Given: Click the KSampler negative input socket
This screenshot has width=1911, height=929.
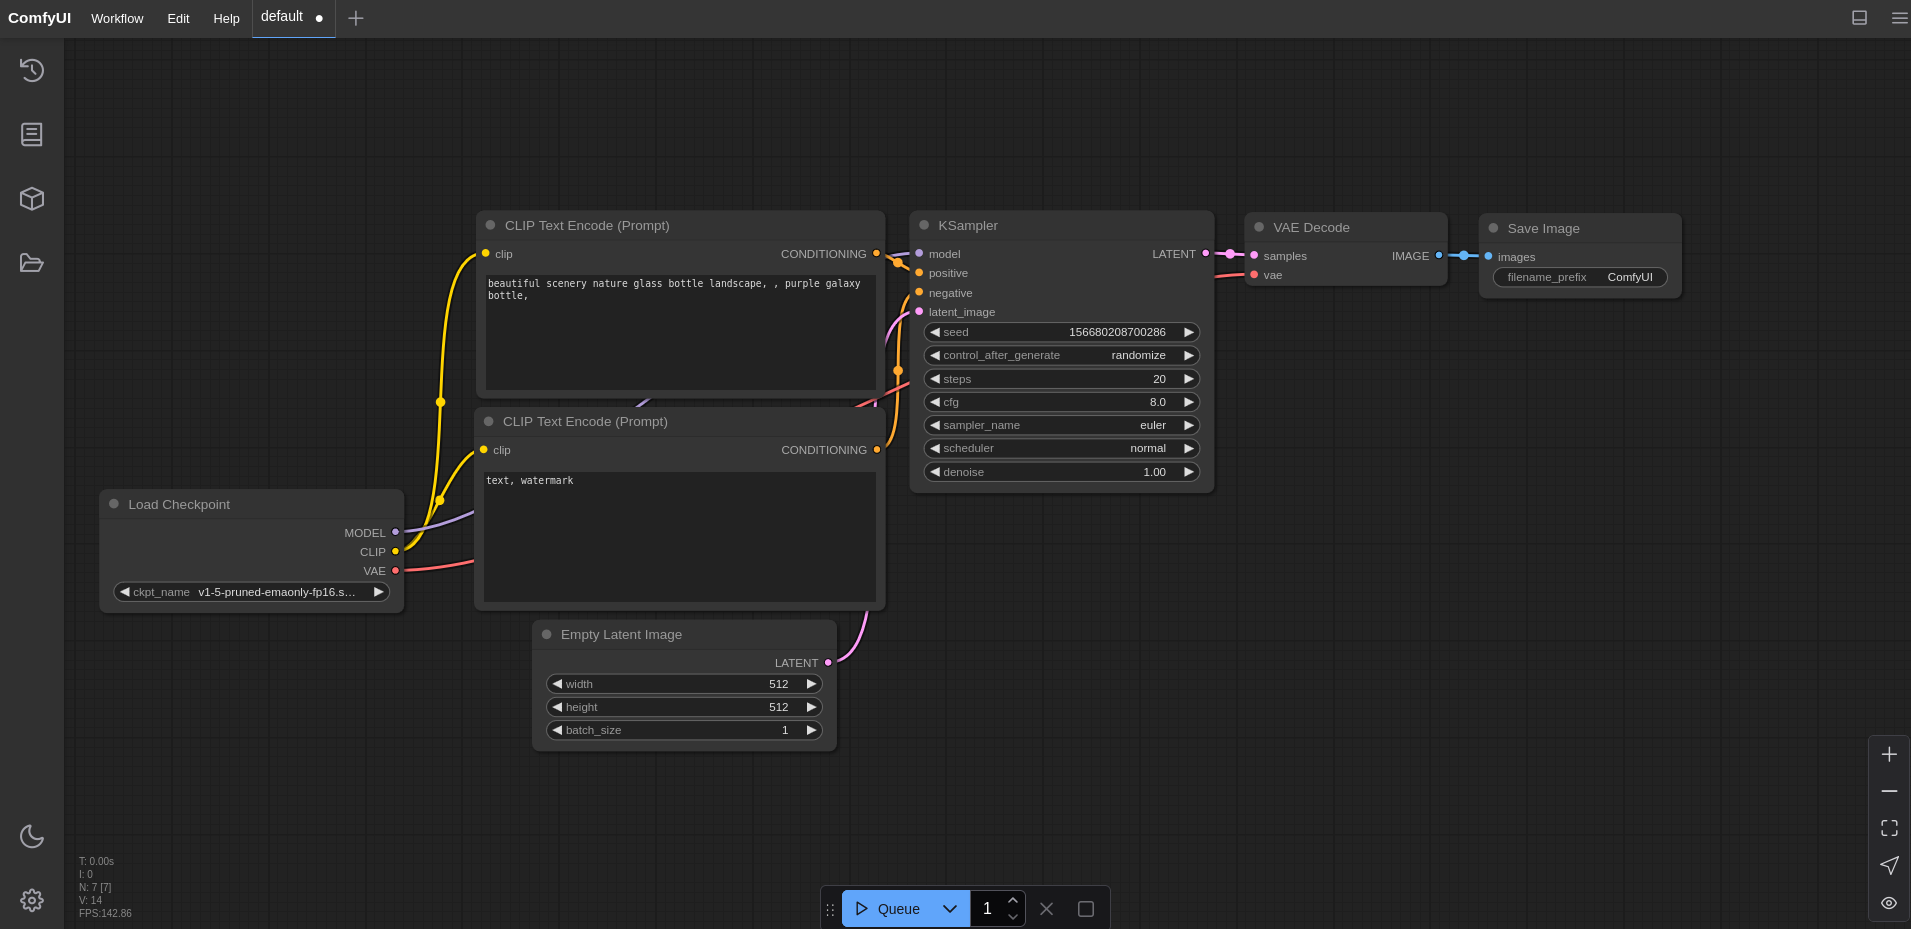Looking at the screenshot, I should click(x=919, y=292).
